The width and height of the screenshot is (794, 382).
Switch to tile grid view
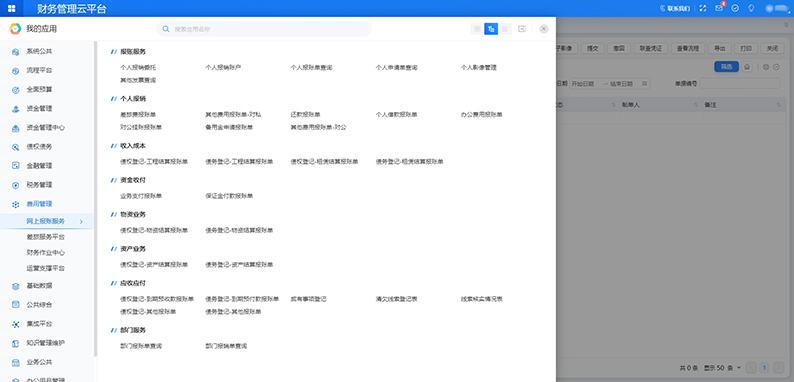[477, 29]
